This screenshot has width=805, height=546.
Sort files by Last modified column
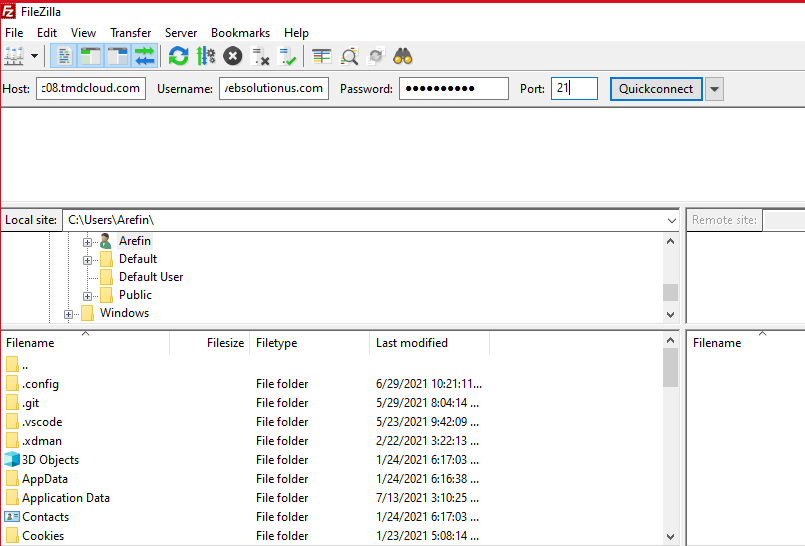412,343
